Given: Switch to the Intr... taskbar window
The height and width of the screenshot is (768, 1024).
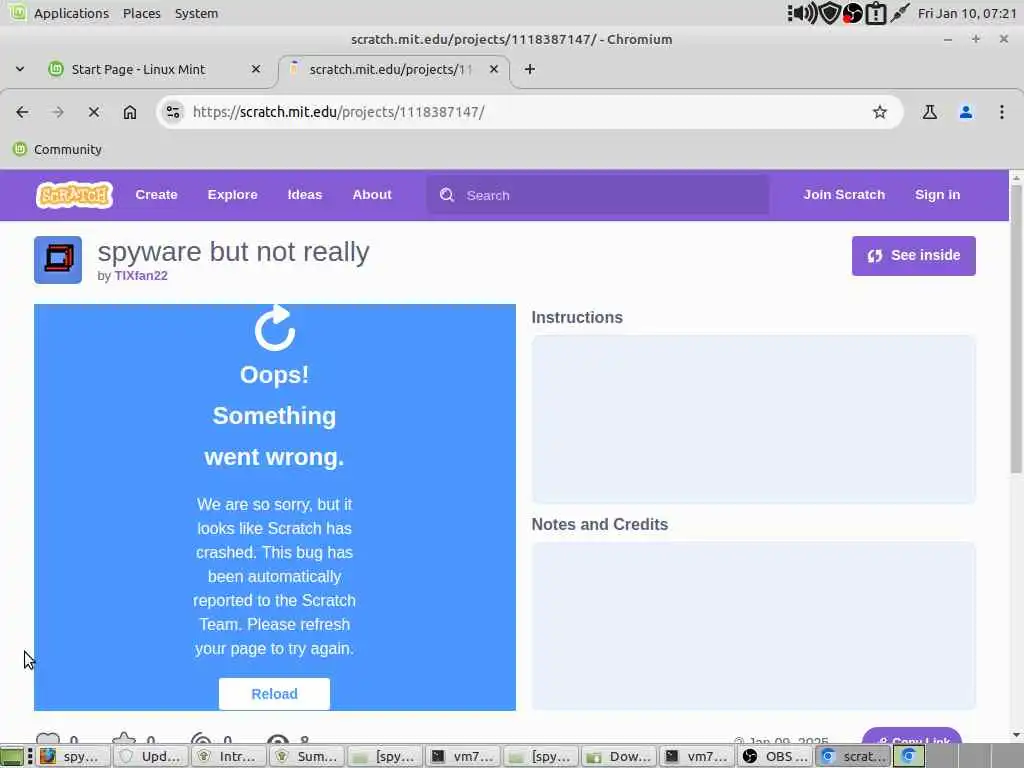Looking at the screenshot, I should point(228,756).
